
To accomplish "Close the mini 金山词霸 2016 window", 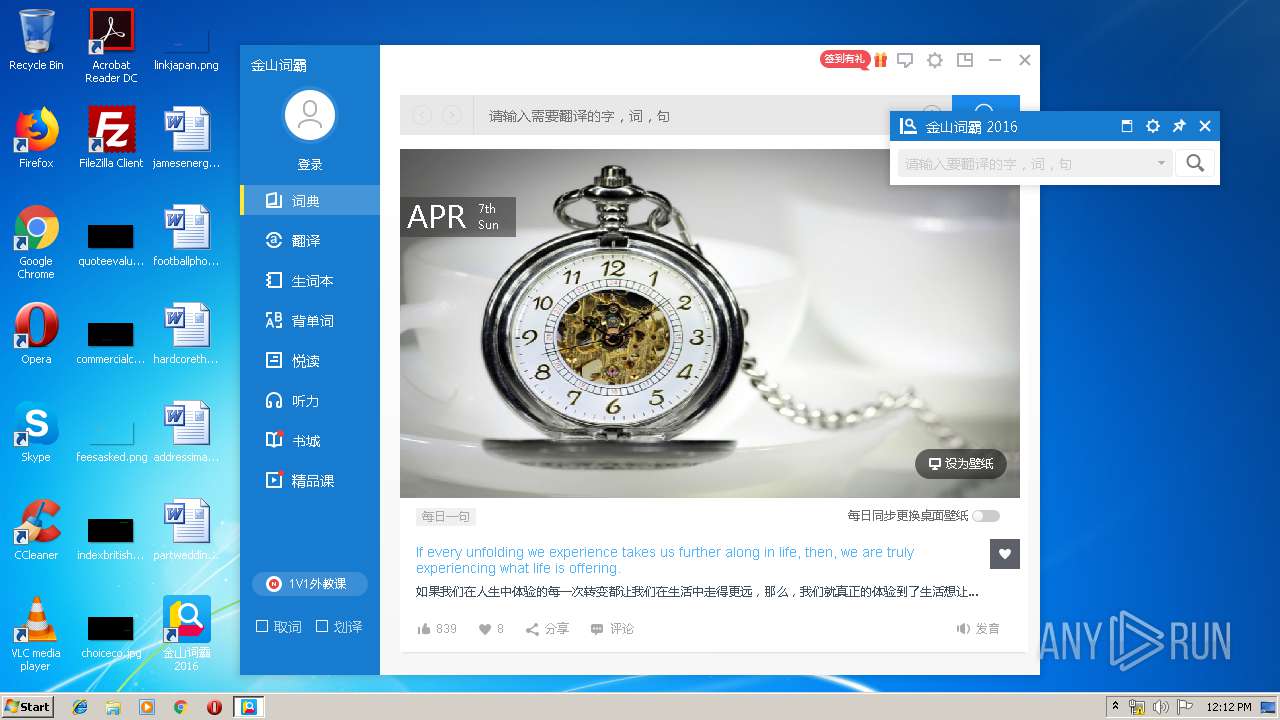I will (x=1205, y=126).
